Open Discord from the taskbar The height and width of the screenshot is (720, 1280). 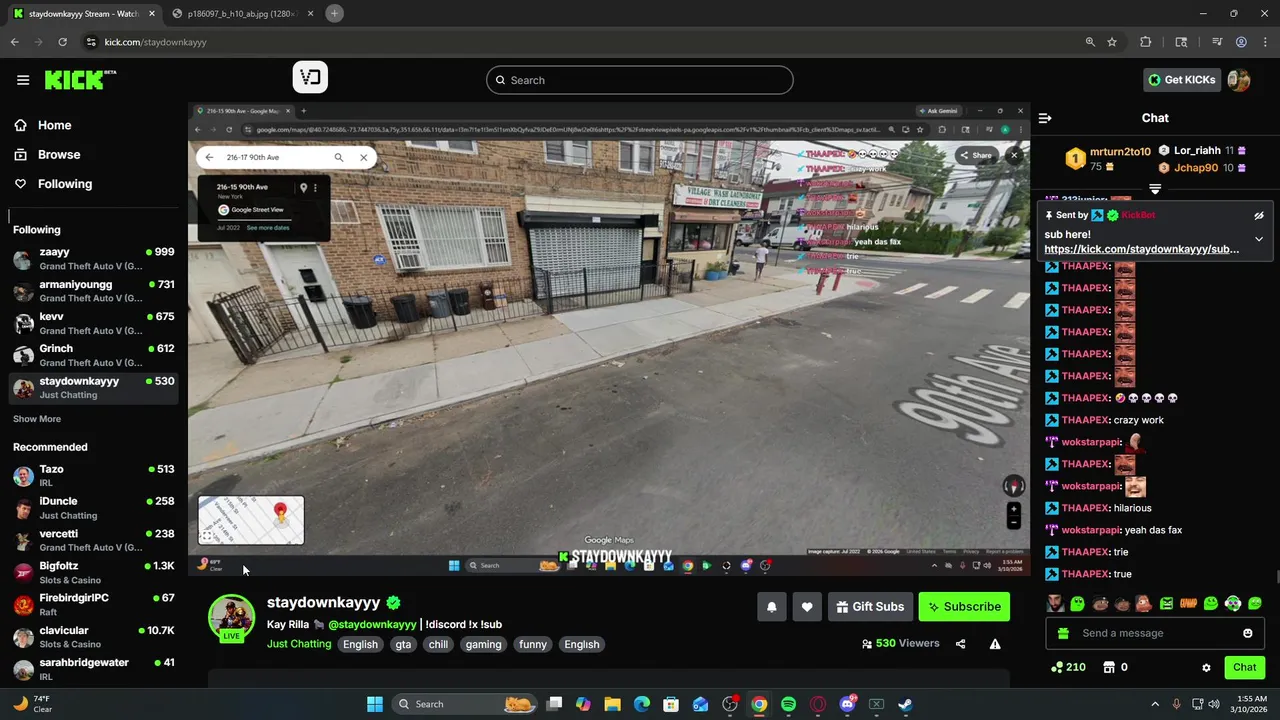[847, 704]
